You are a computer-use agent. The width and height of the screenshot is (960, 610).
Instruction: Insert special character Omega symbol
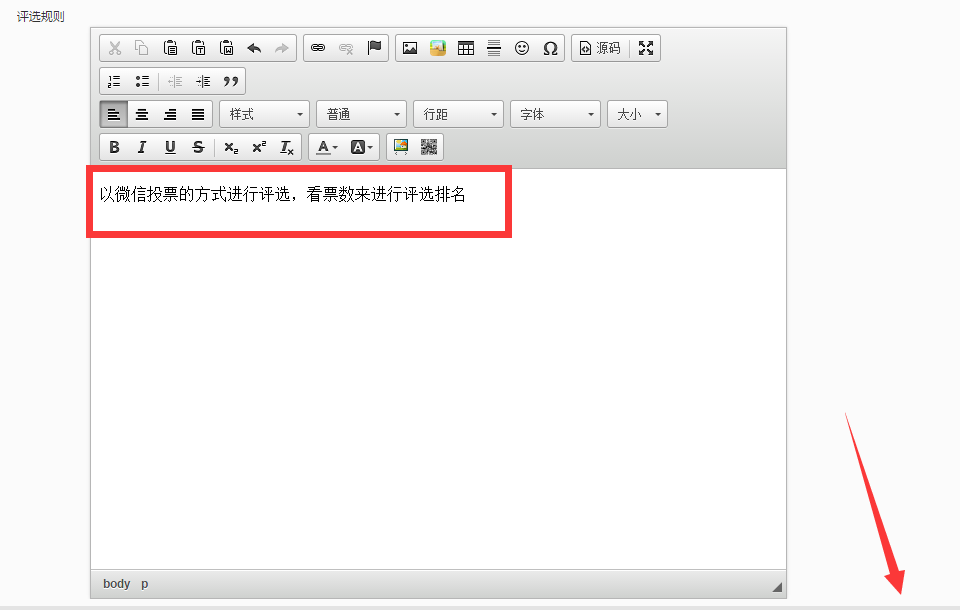click(x=550, y=48)
